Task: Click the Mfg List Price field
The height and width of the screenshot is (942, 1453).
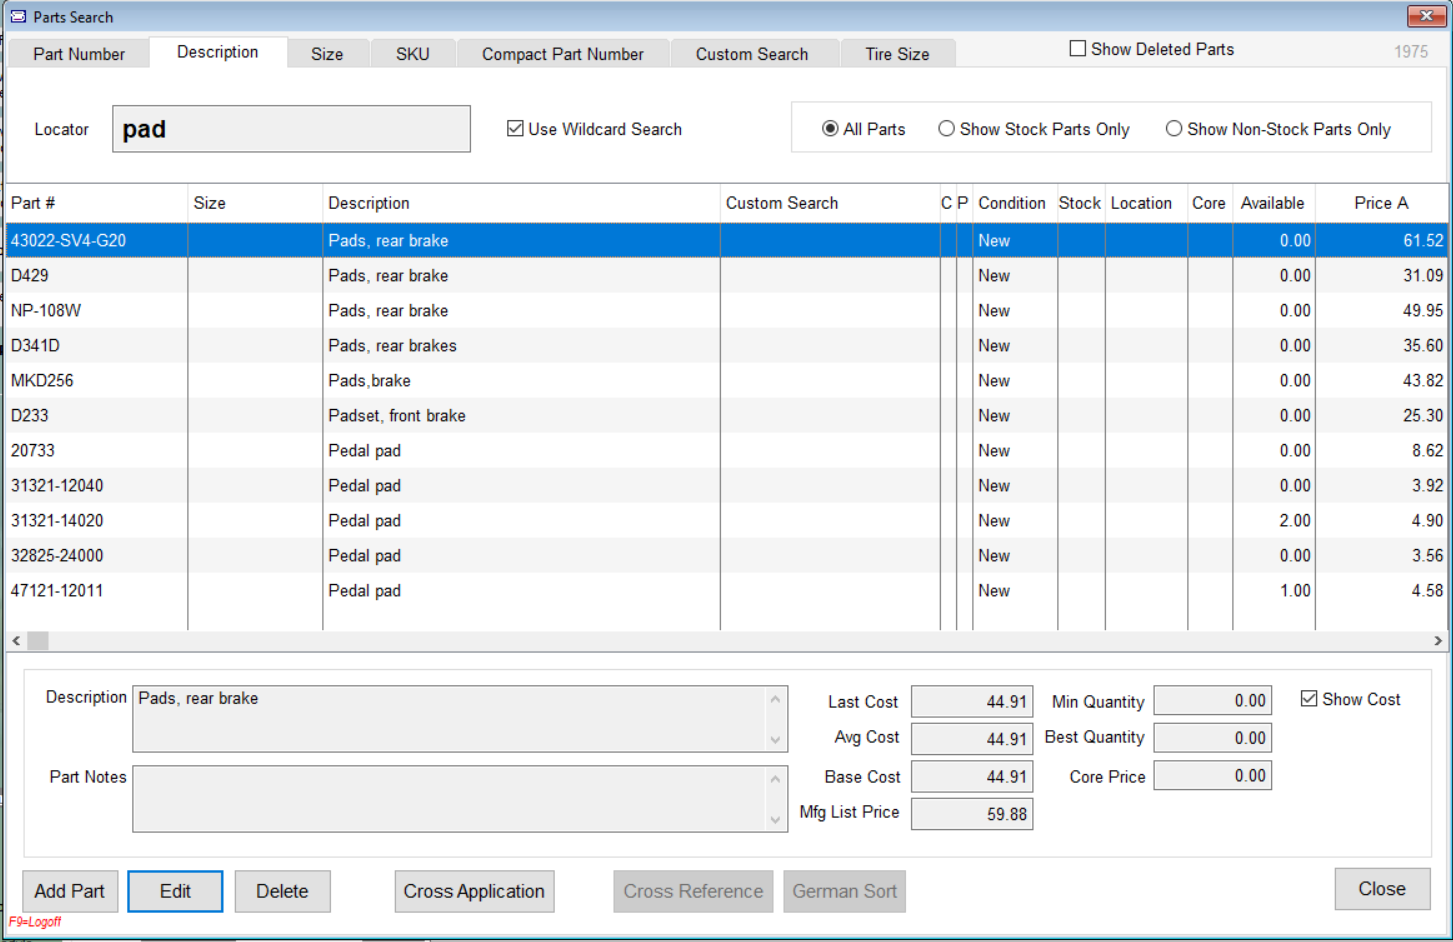Action: click(x=972, y=813)
